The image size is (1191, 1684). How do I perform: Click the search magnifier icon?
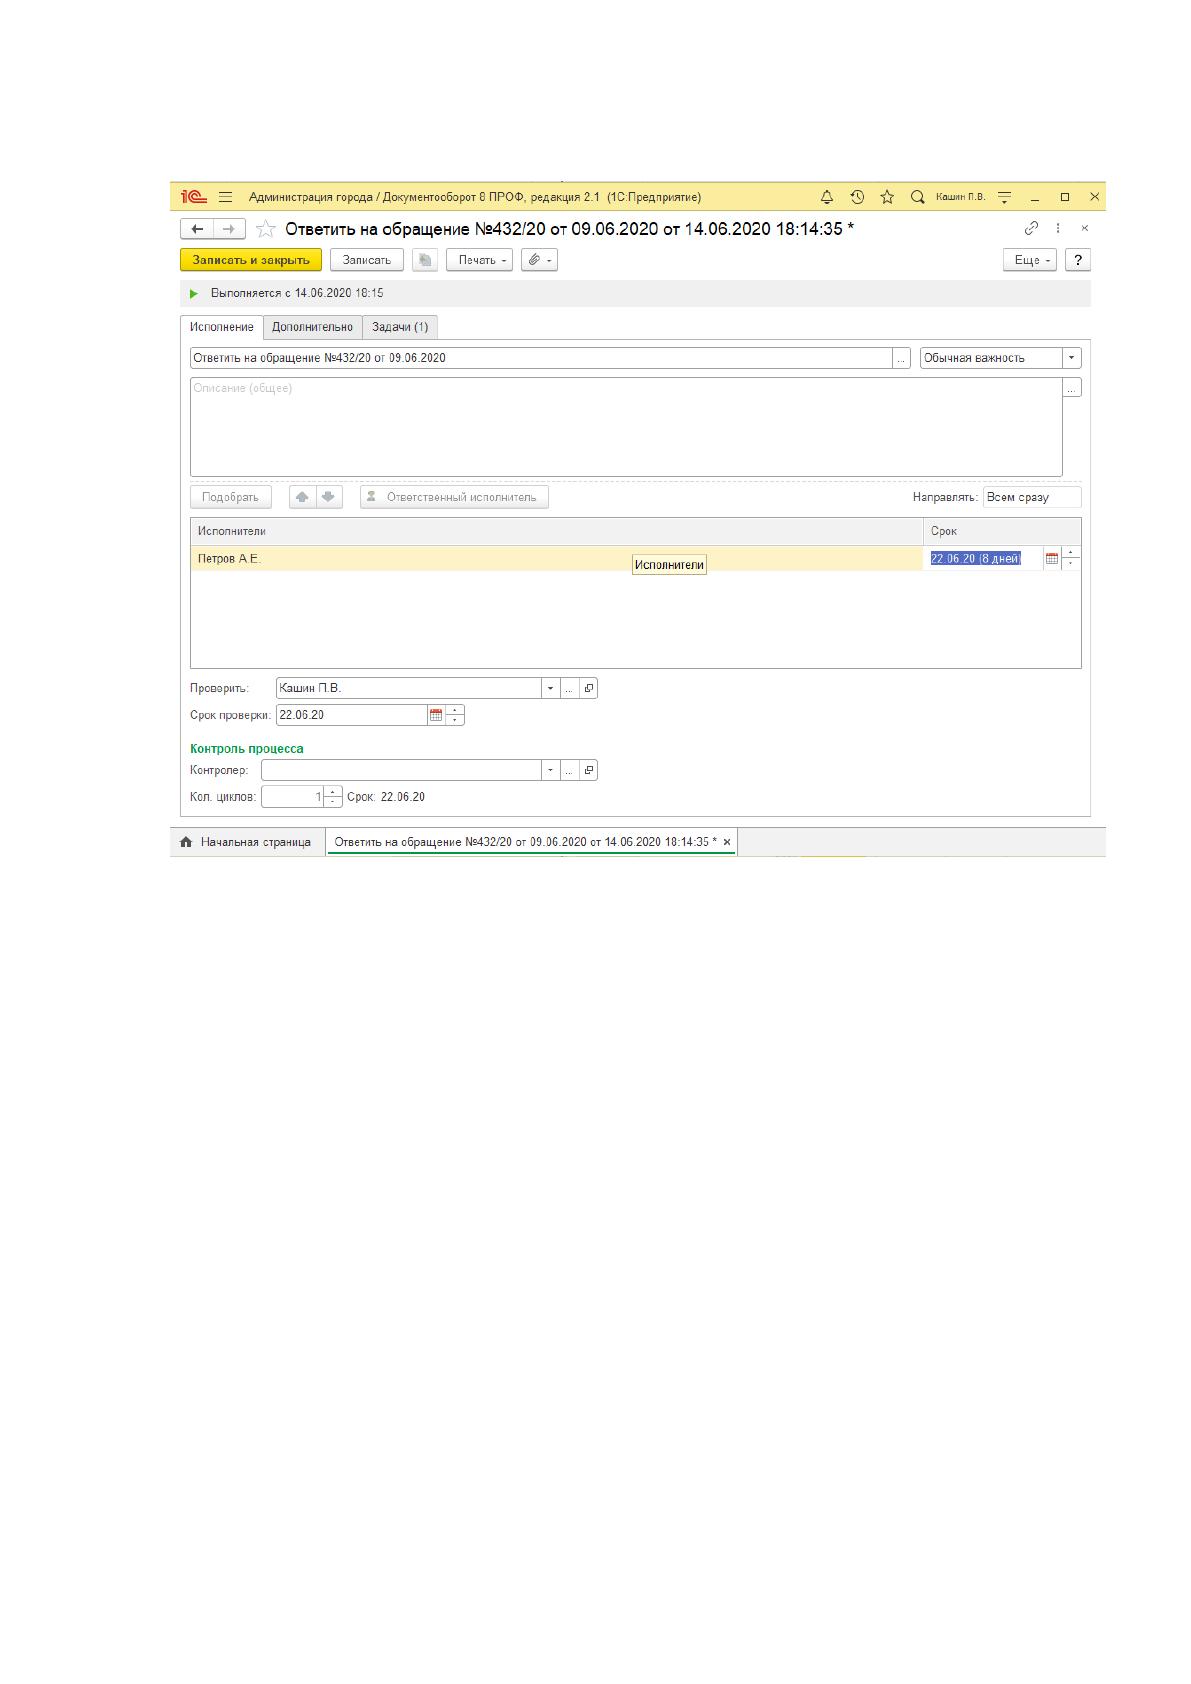pyautogui.click(x=917, y=197)
